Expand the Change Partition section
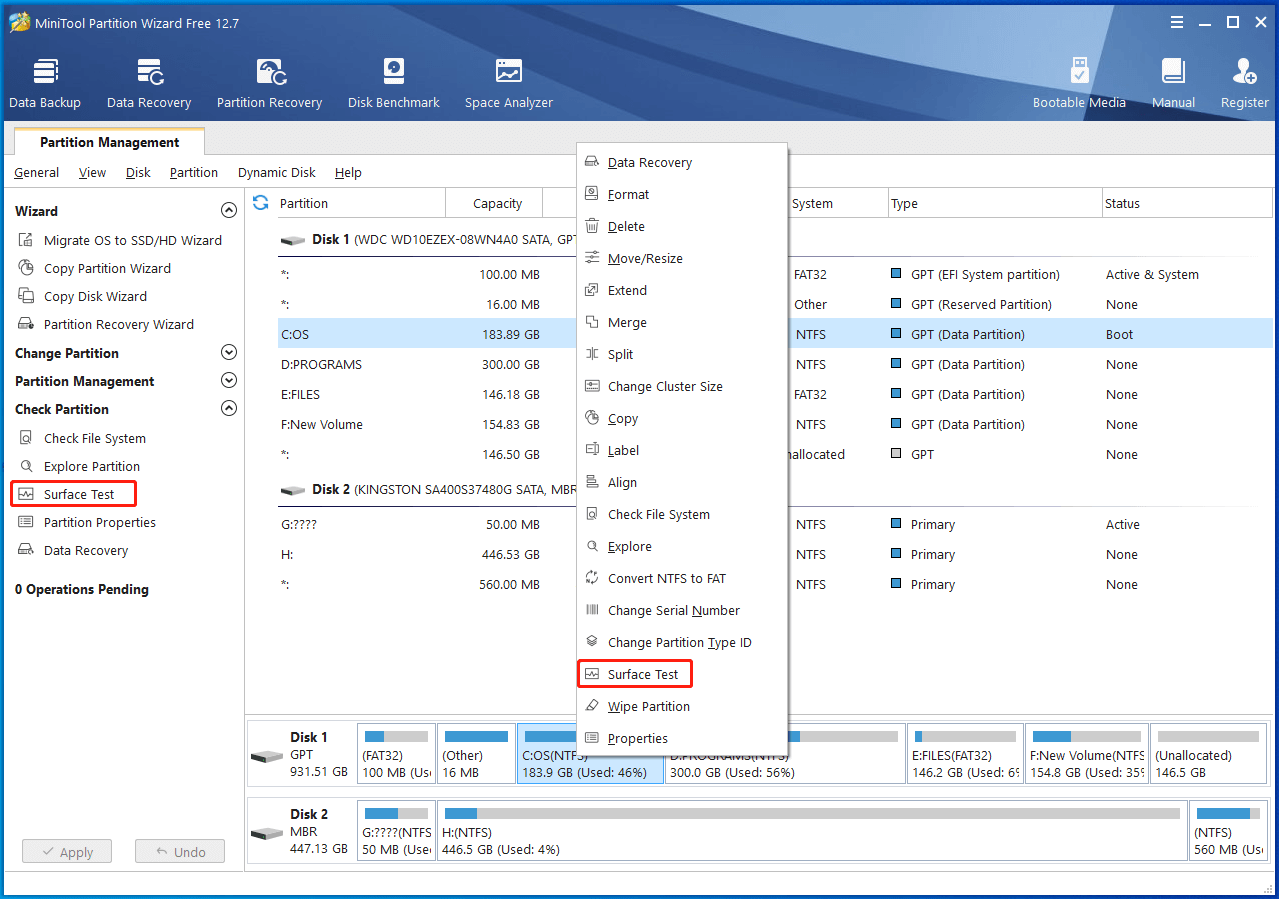 [229, 353]
